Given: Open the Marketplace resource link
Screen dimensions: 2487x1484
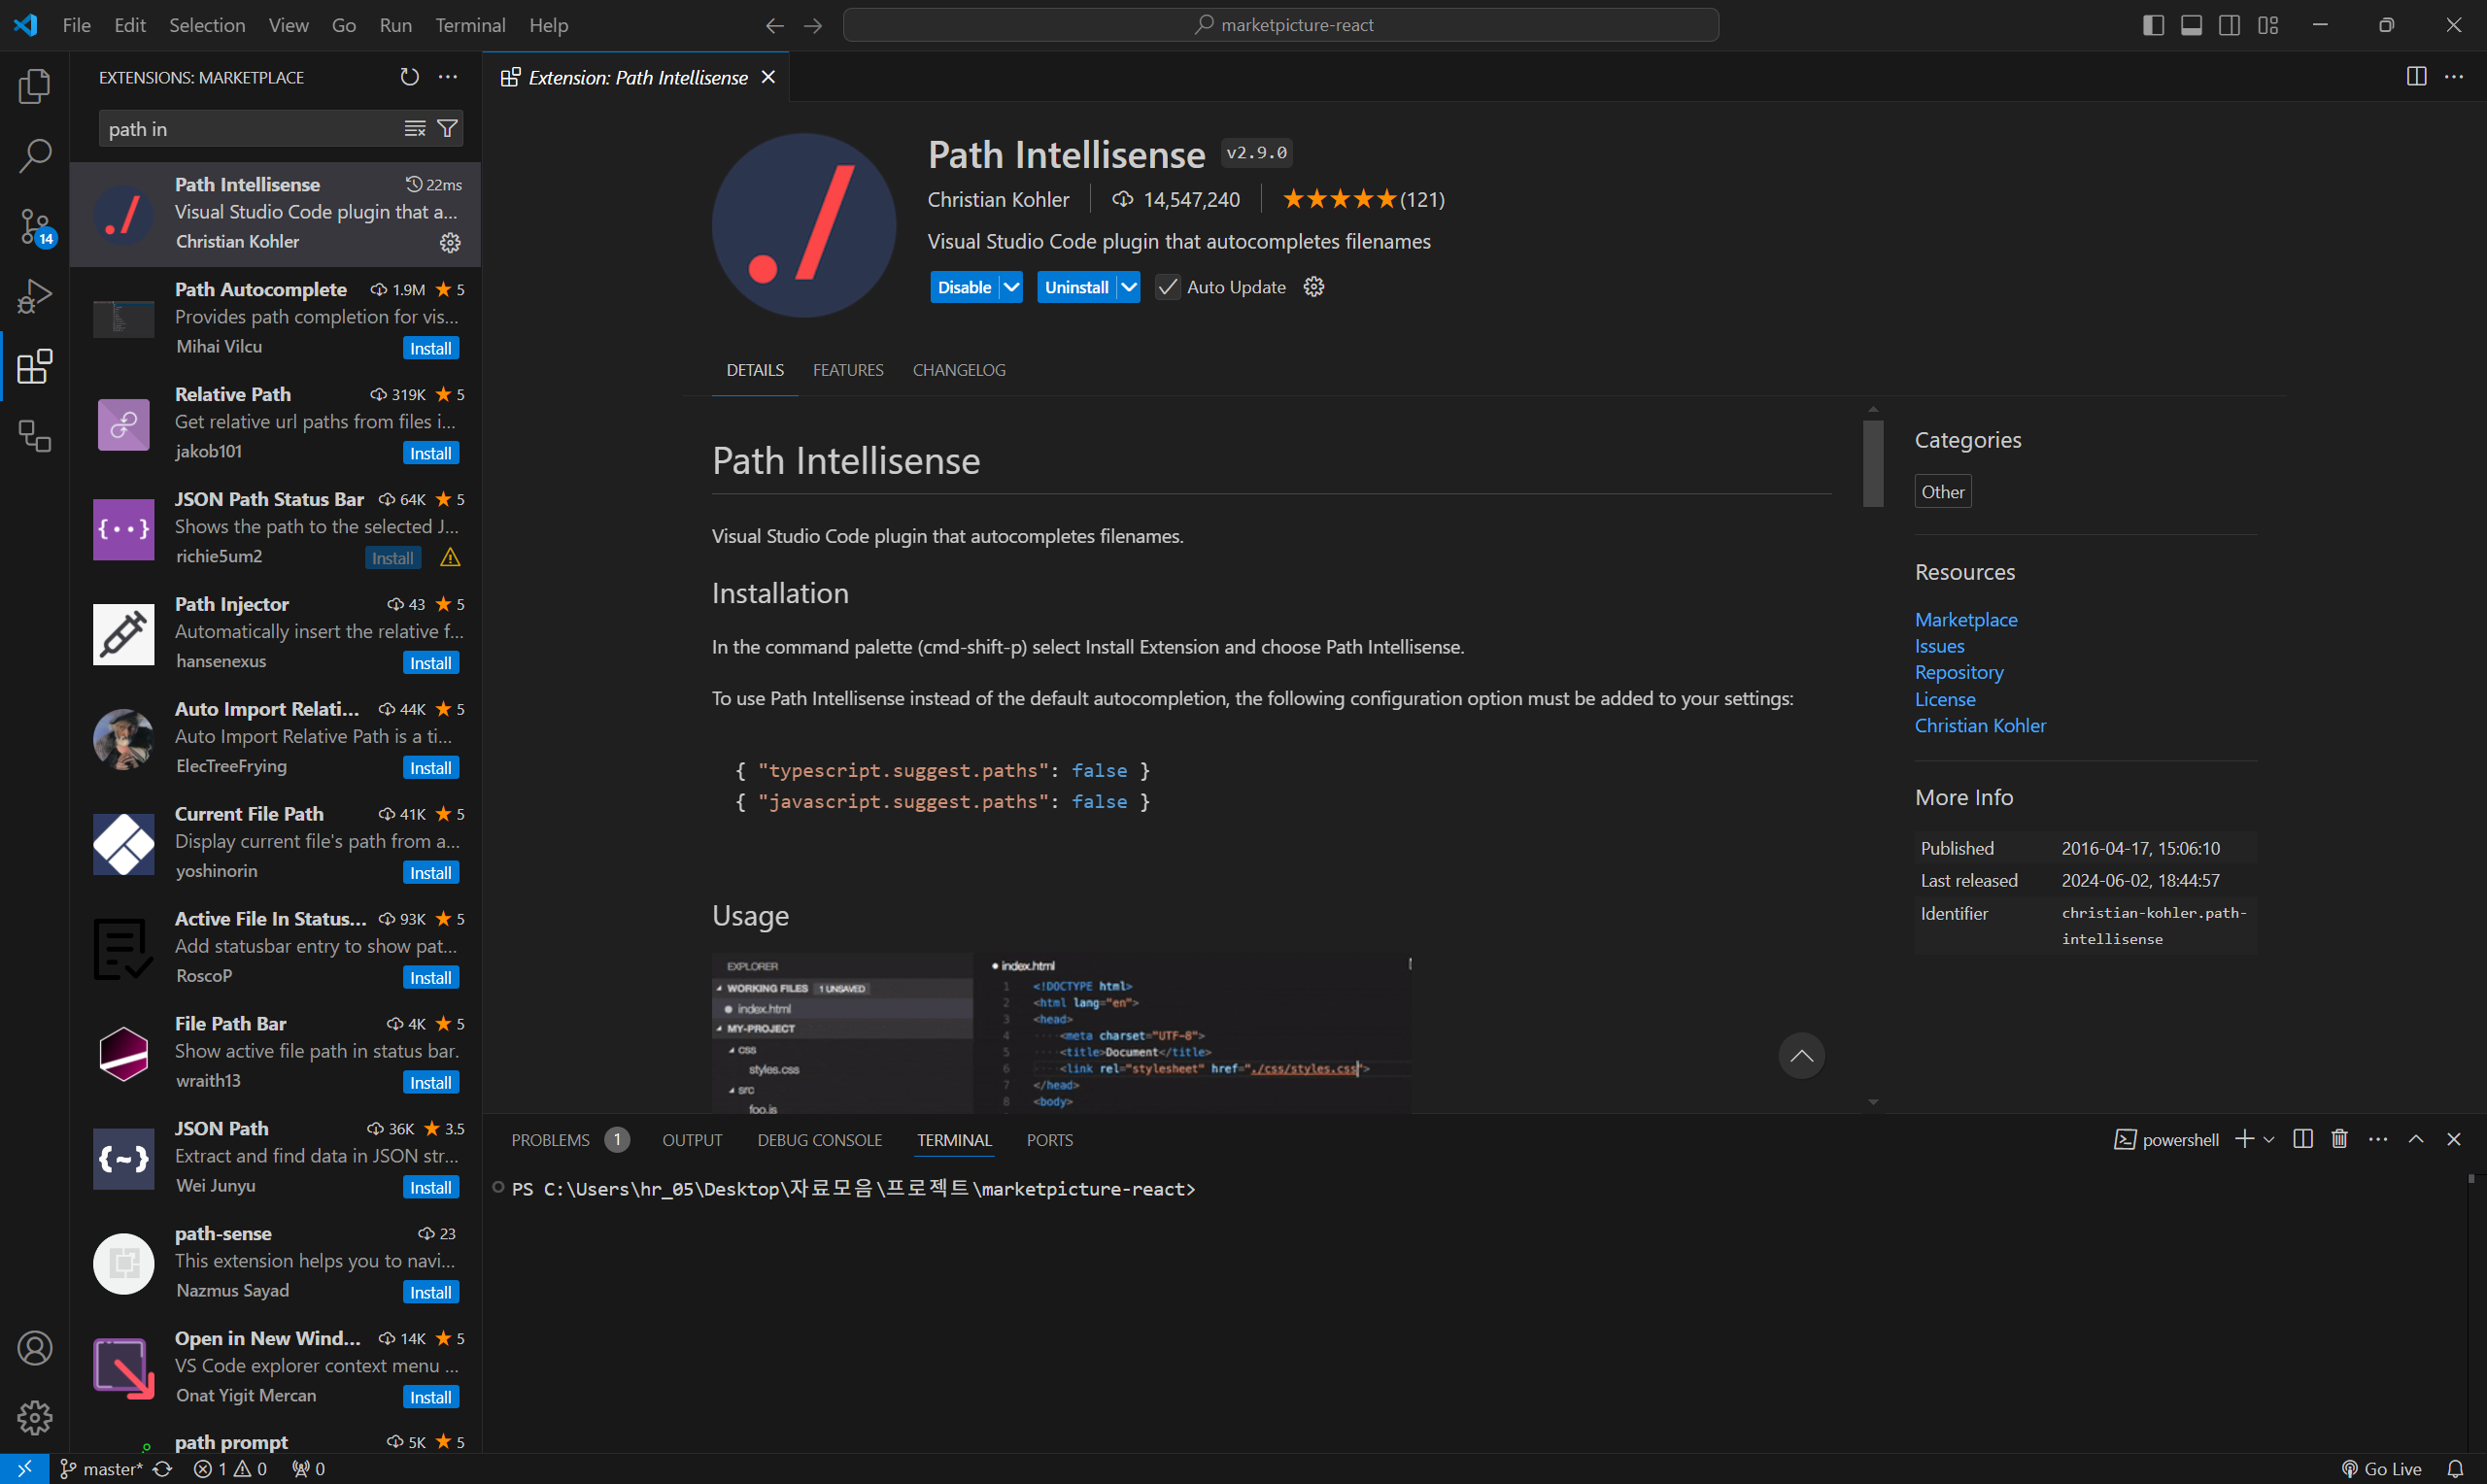Looking at the screenshot, I should (1966, 620).
